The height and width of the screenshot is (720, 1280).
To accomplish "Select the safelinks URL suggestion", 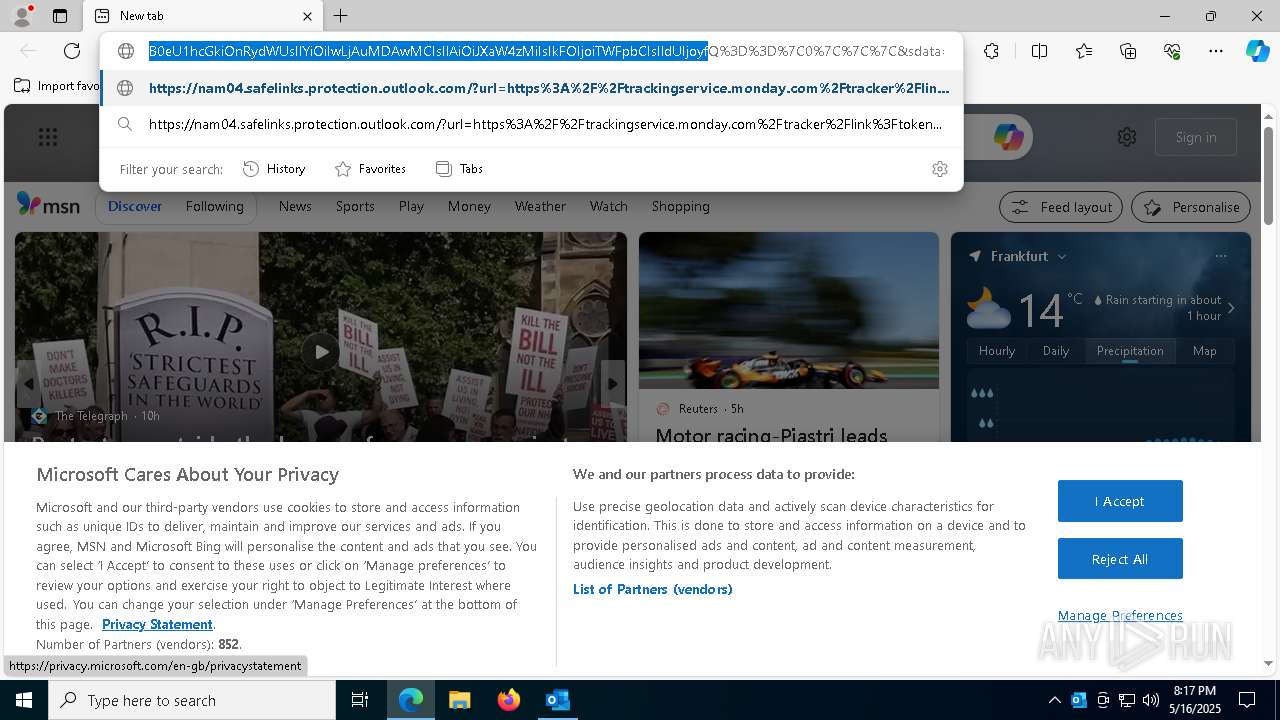I will click(x=532, y=88).
